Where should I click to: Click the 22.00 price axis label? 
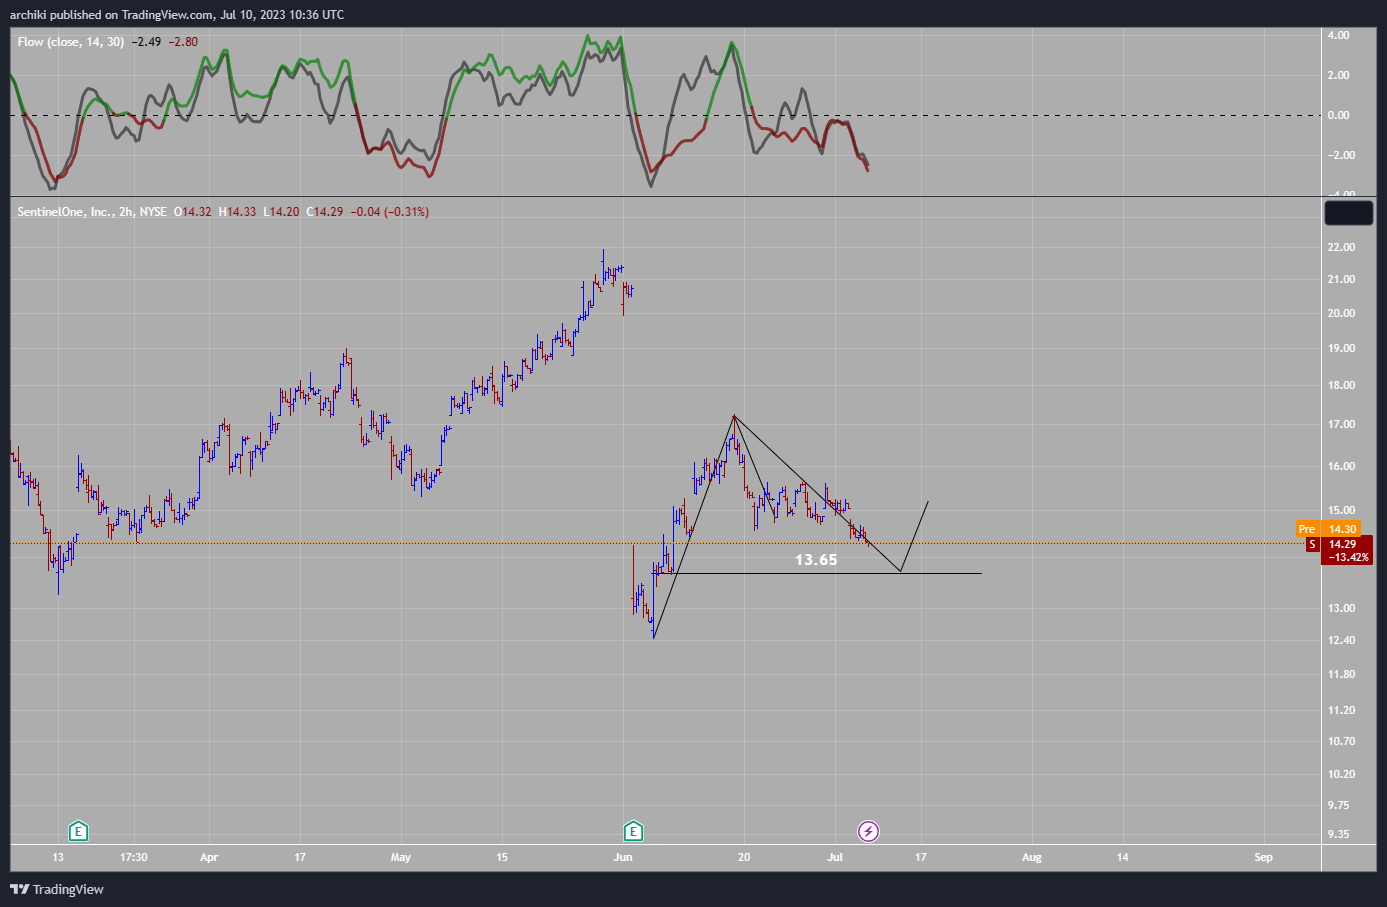pyautogui.click(x=1341, y=247)
